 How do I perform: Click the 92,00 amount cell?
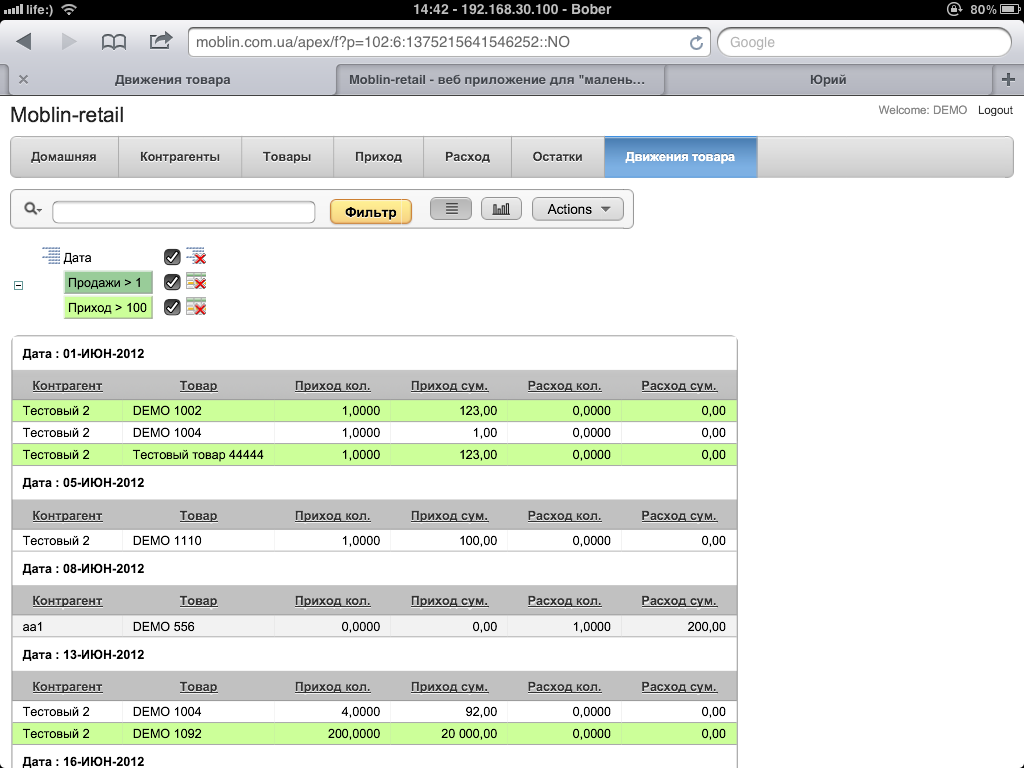click(449, 712)
